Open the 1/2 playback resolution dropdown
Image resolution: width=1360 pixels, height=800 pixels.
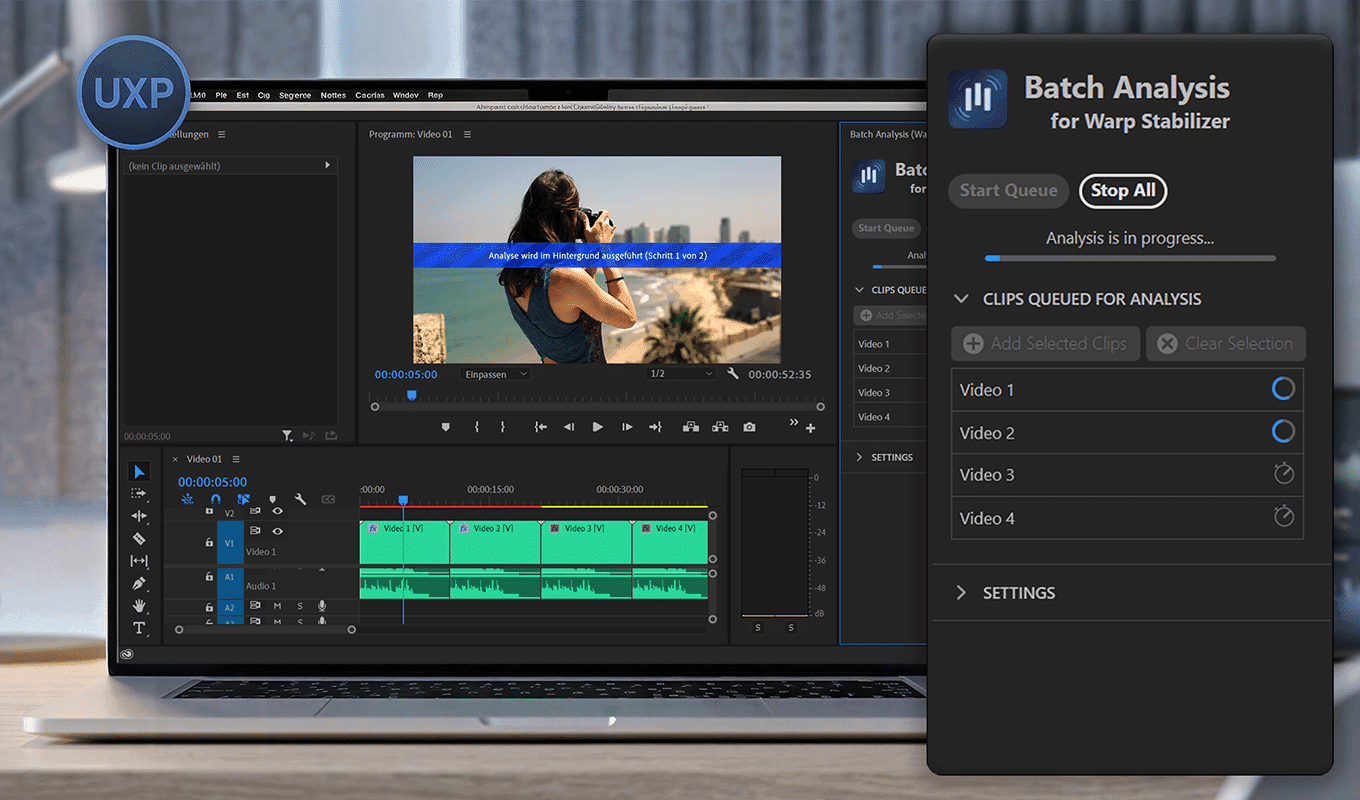click(x=681, y=374)
